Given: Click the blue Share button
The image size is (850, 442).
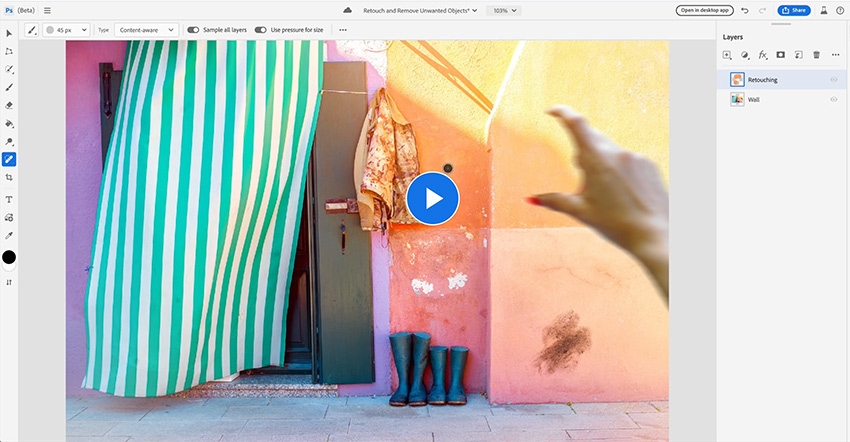Looking at the screenshot, I should [794, 10].
